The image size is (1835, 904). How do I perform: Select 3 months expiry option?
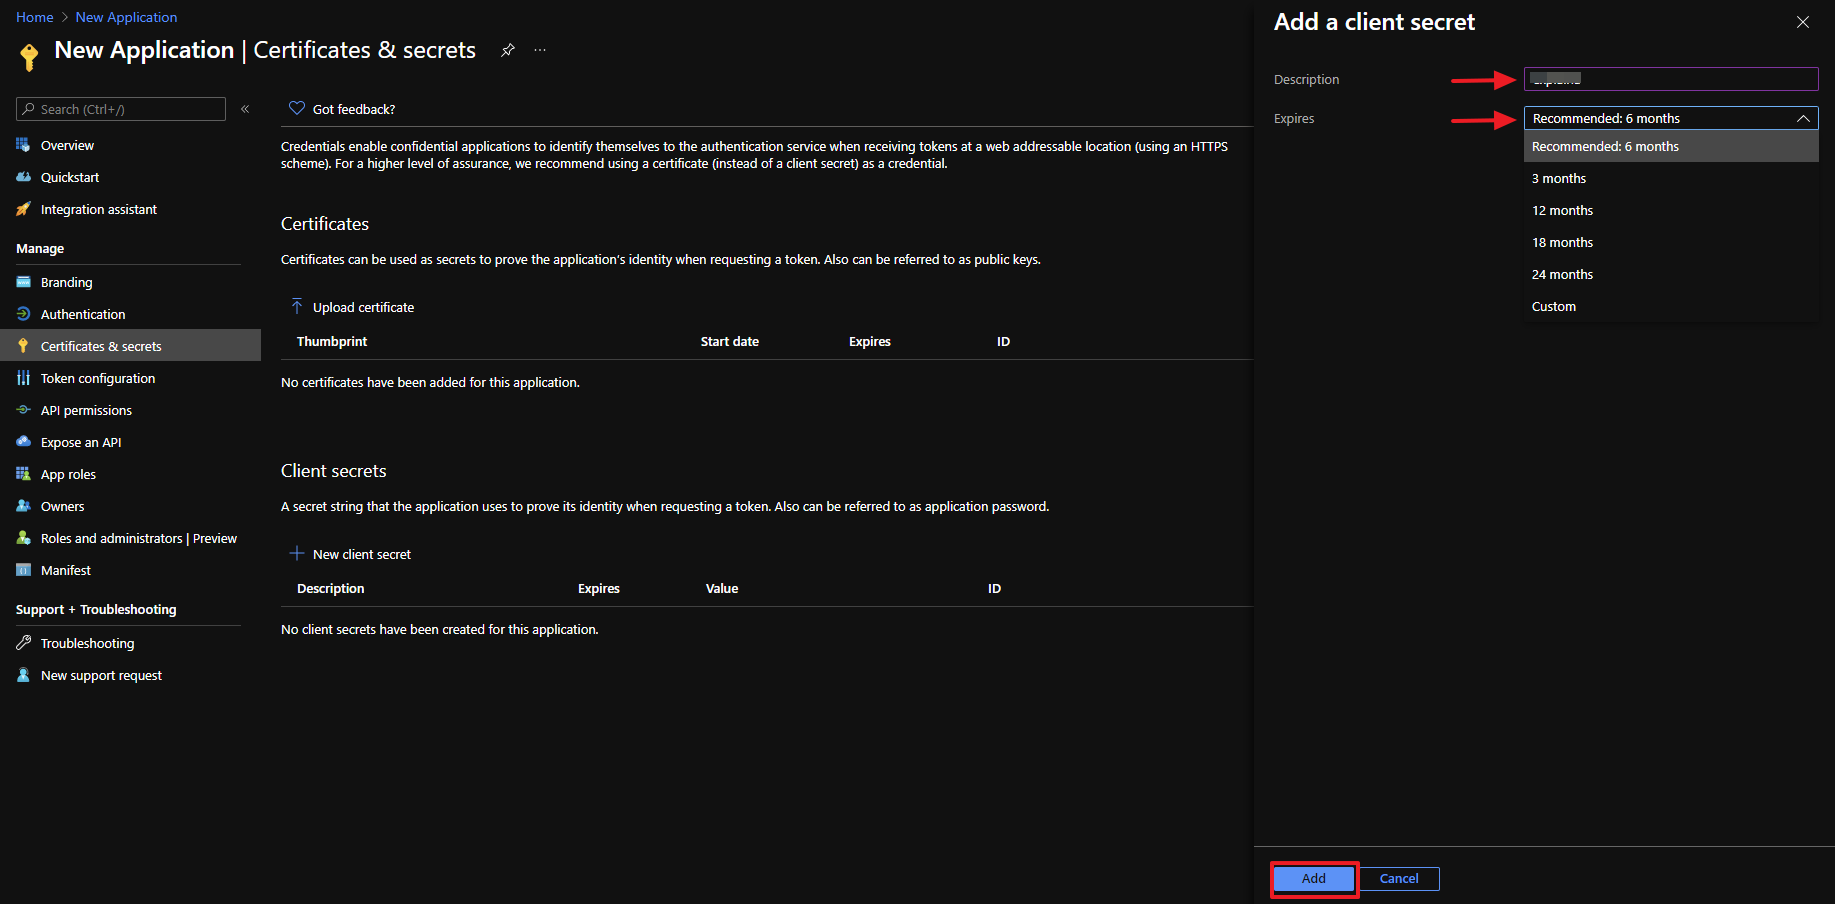(1559, 178)
